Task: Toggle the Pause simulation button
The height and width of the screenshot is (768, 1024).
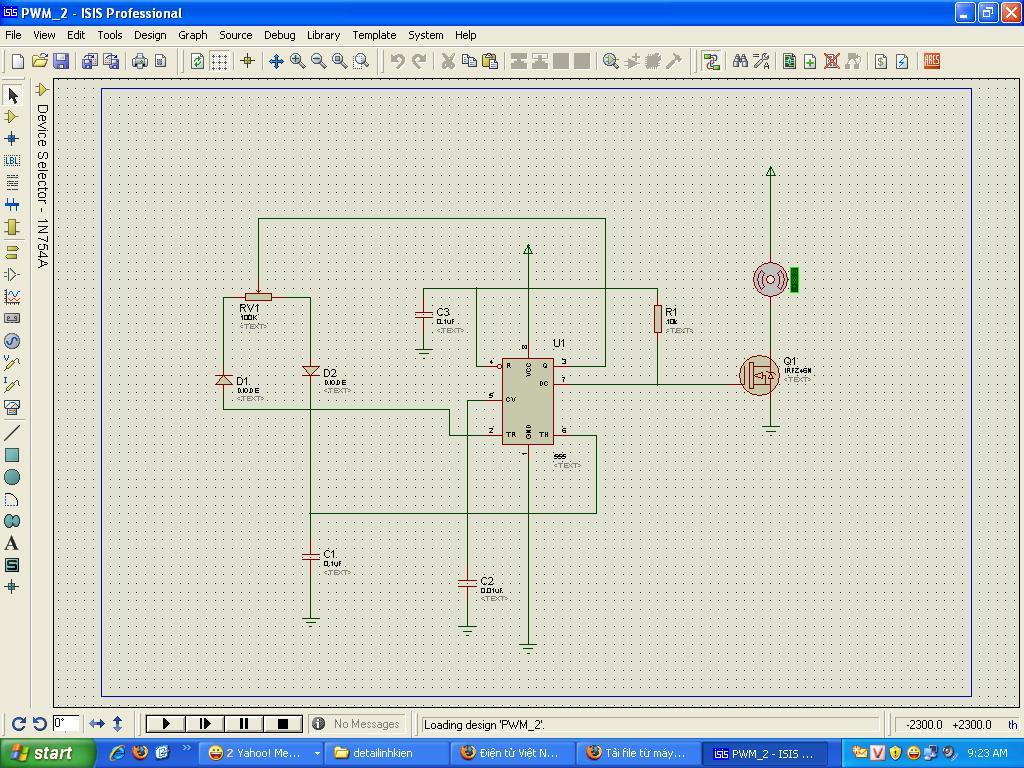Action: coord(243,723)
